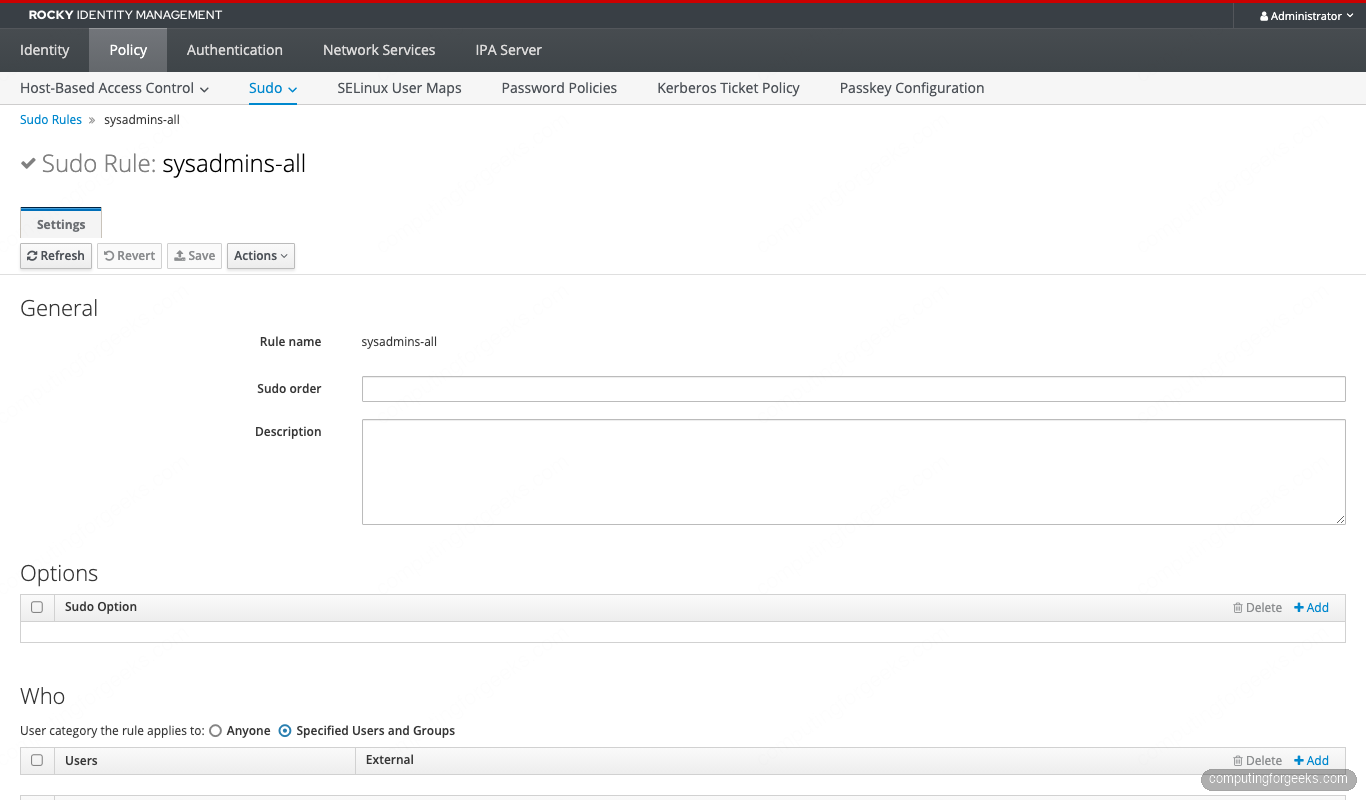Check the Sudo Option select-all checkbox

point(37,607)
